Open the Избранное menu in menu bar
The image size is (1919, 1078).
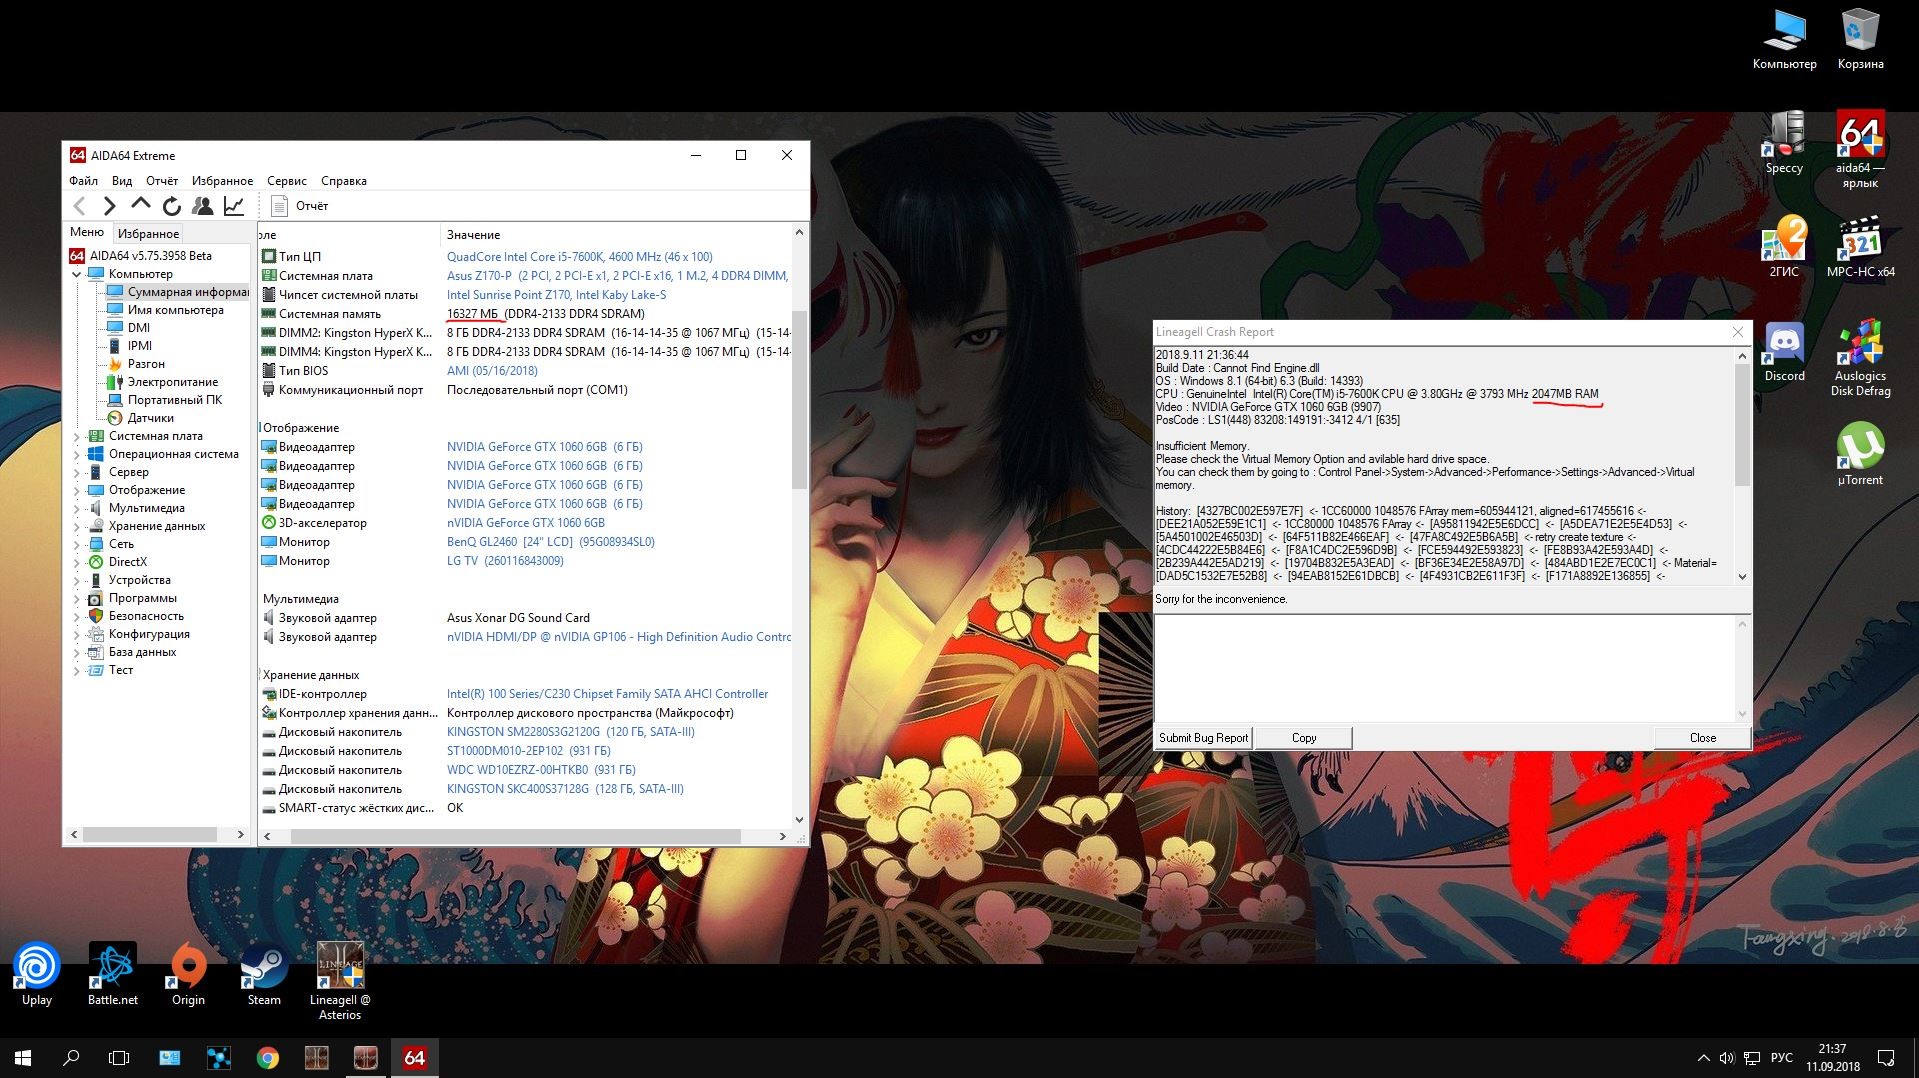click(x=222, y=181)
